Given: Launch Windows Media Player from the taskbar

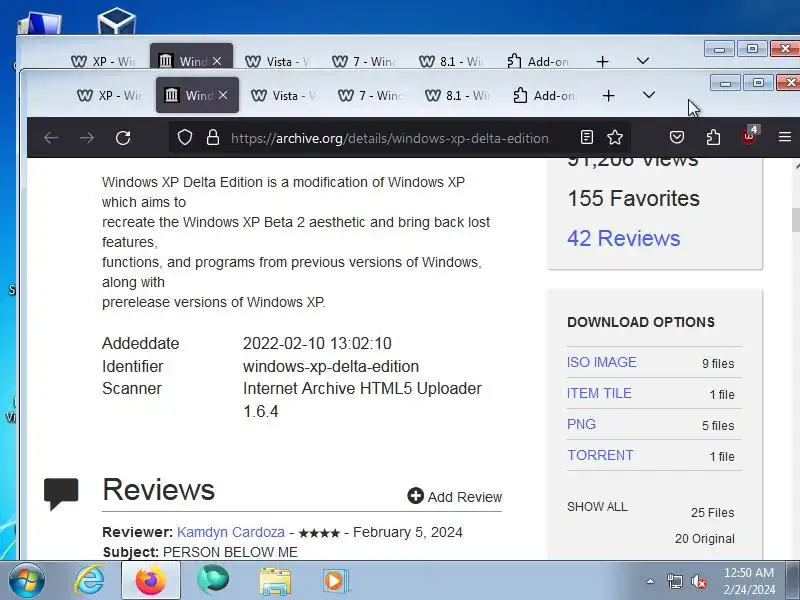Looking at the screenshot, I should [336, 581].
